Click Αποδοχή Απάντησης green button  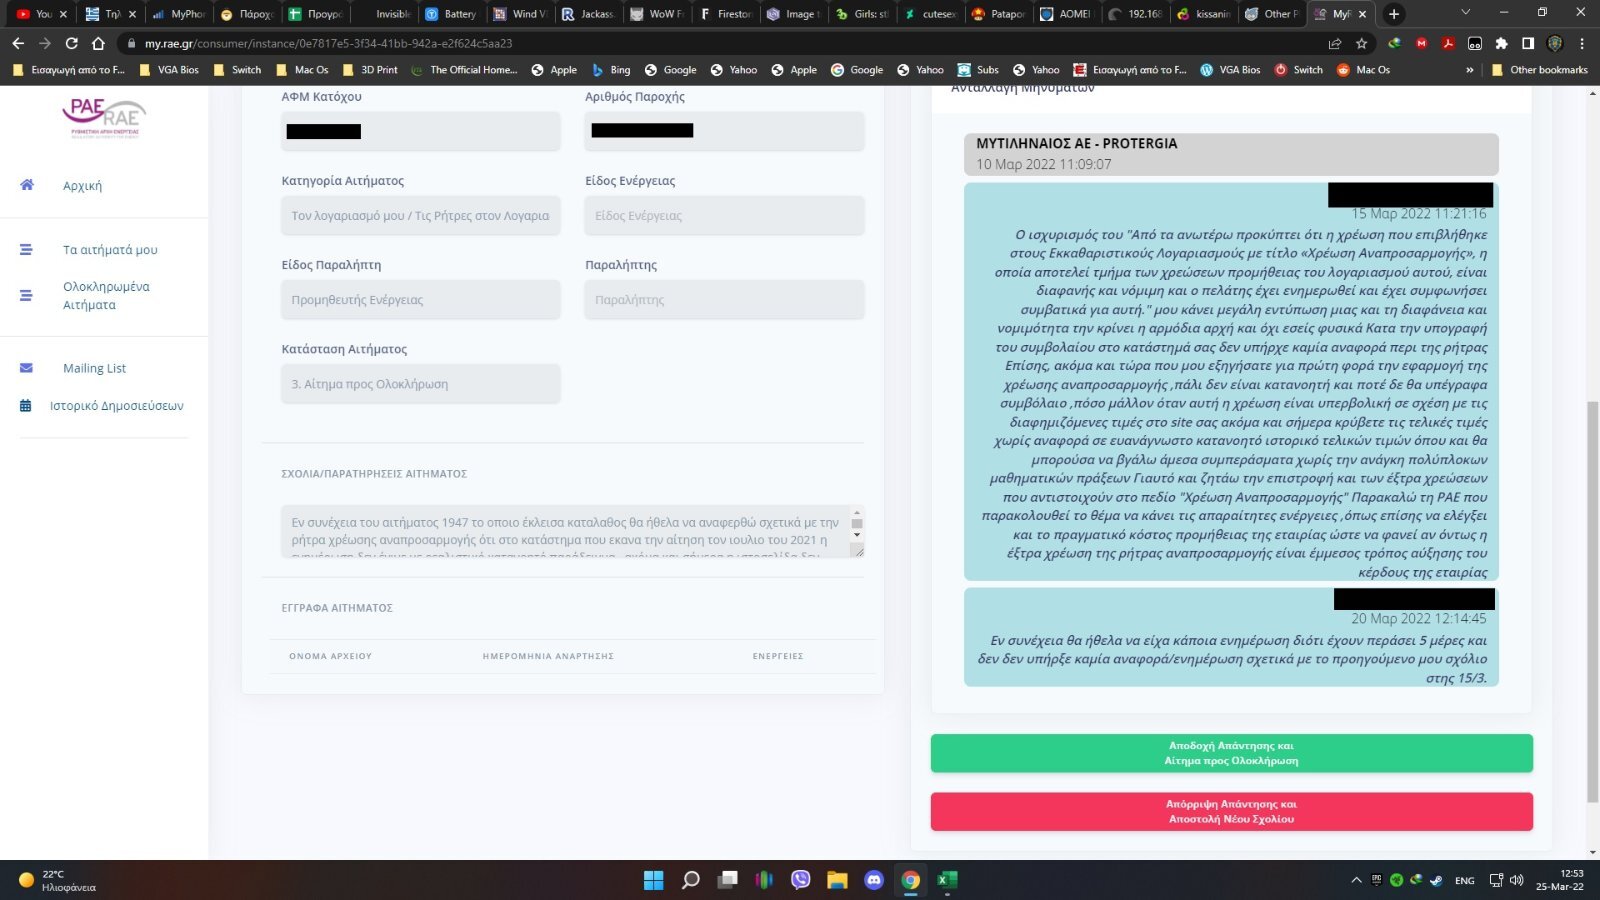click(x=1231, y=753)
